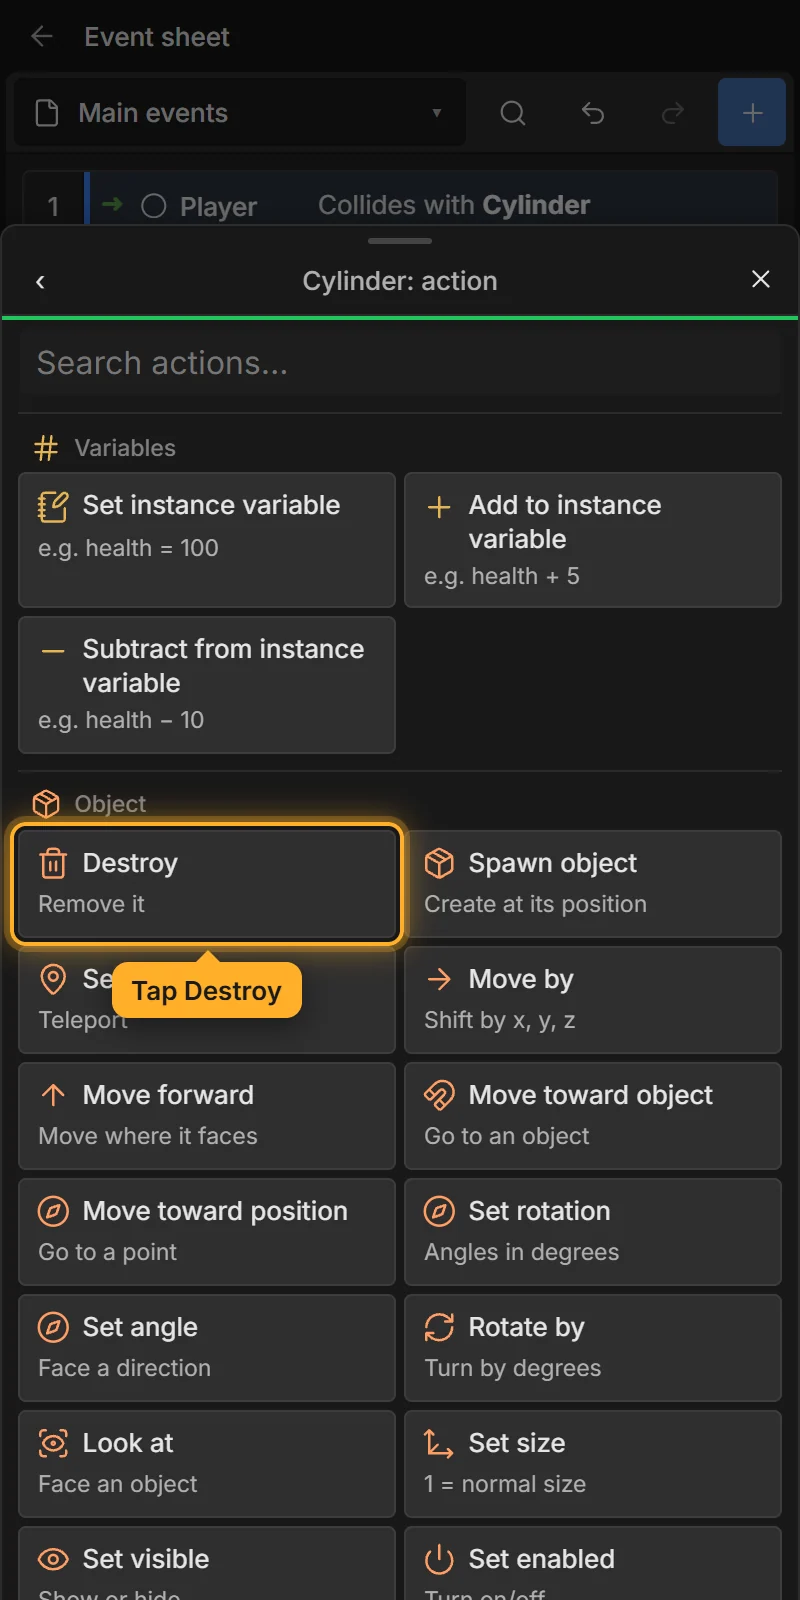Select the Player radio circle in event row
The width and height of the screenshot is (800, 1600).
point(154,206)
